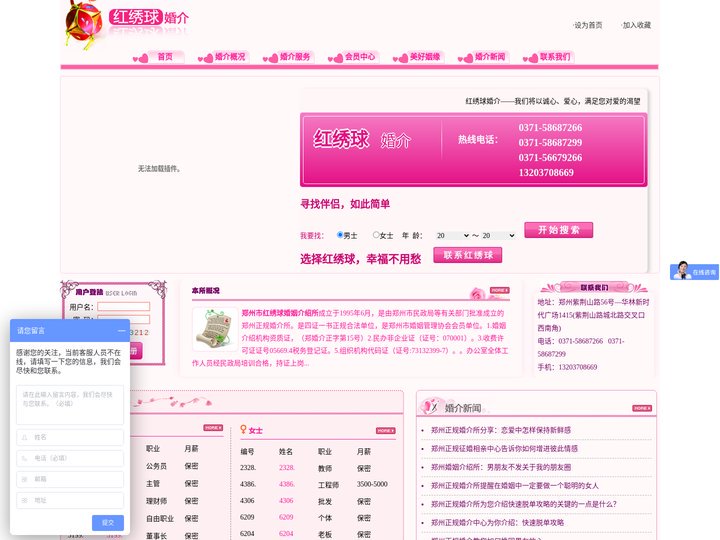
Task: Click the 设为首页 link
Action: pos(588,25)
